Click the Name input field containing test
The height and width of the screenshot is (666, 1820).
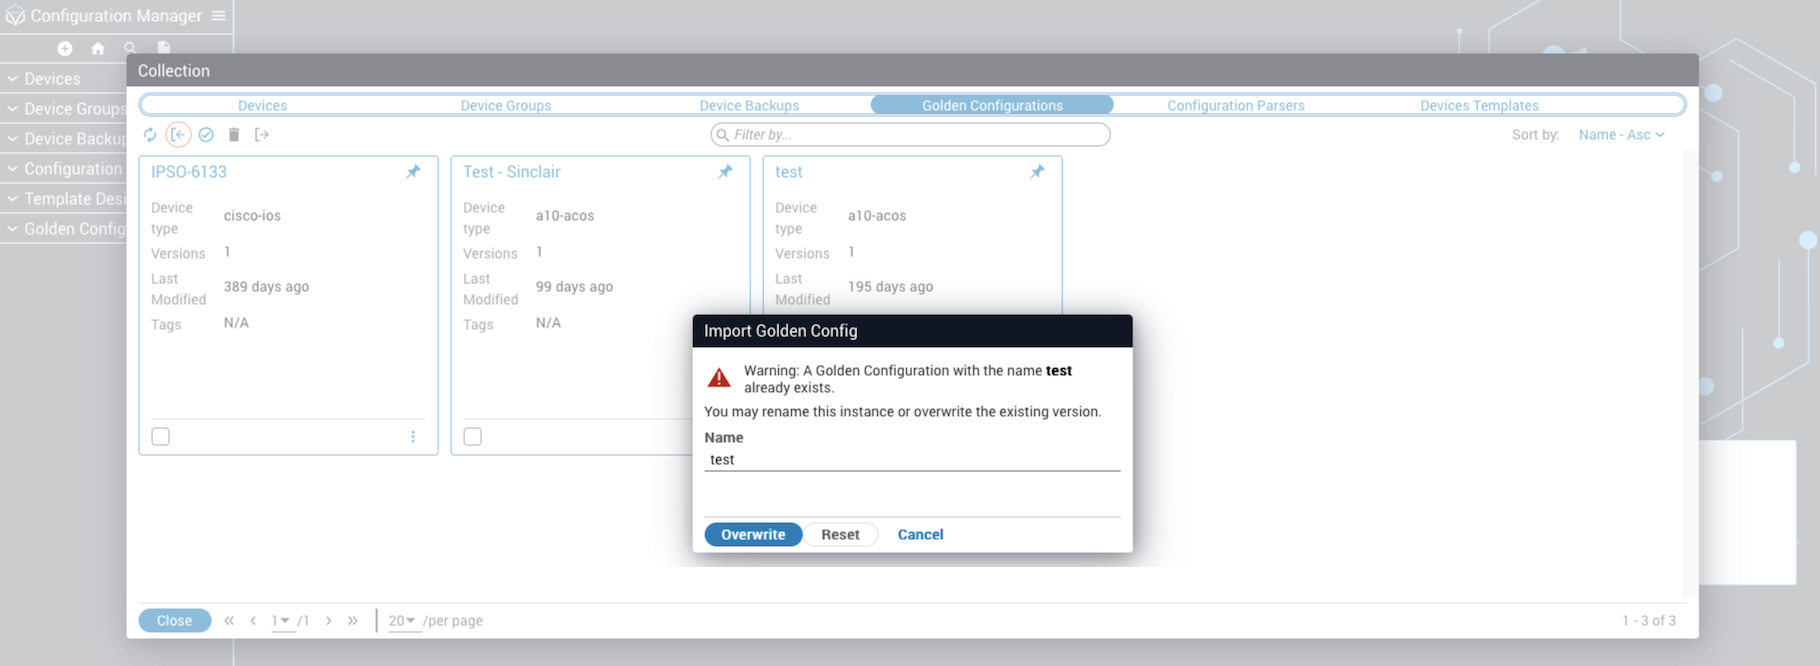tap(912, 460)
